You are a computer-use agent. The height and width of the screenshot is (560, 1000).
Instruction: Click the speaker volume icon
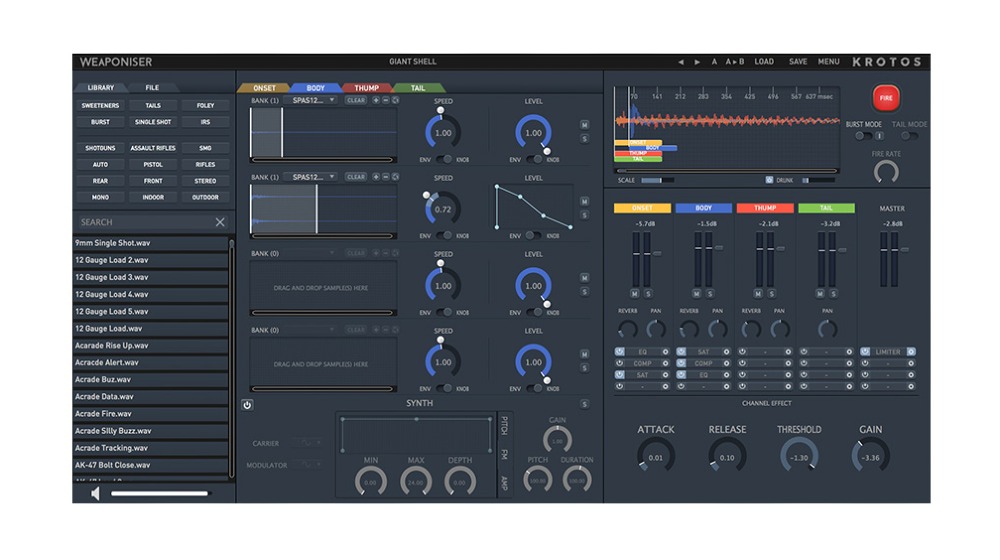tap(95, 494)
